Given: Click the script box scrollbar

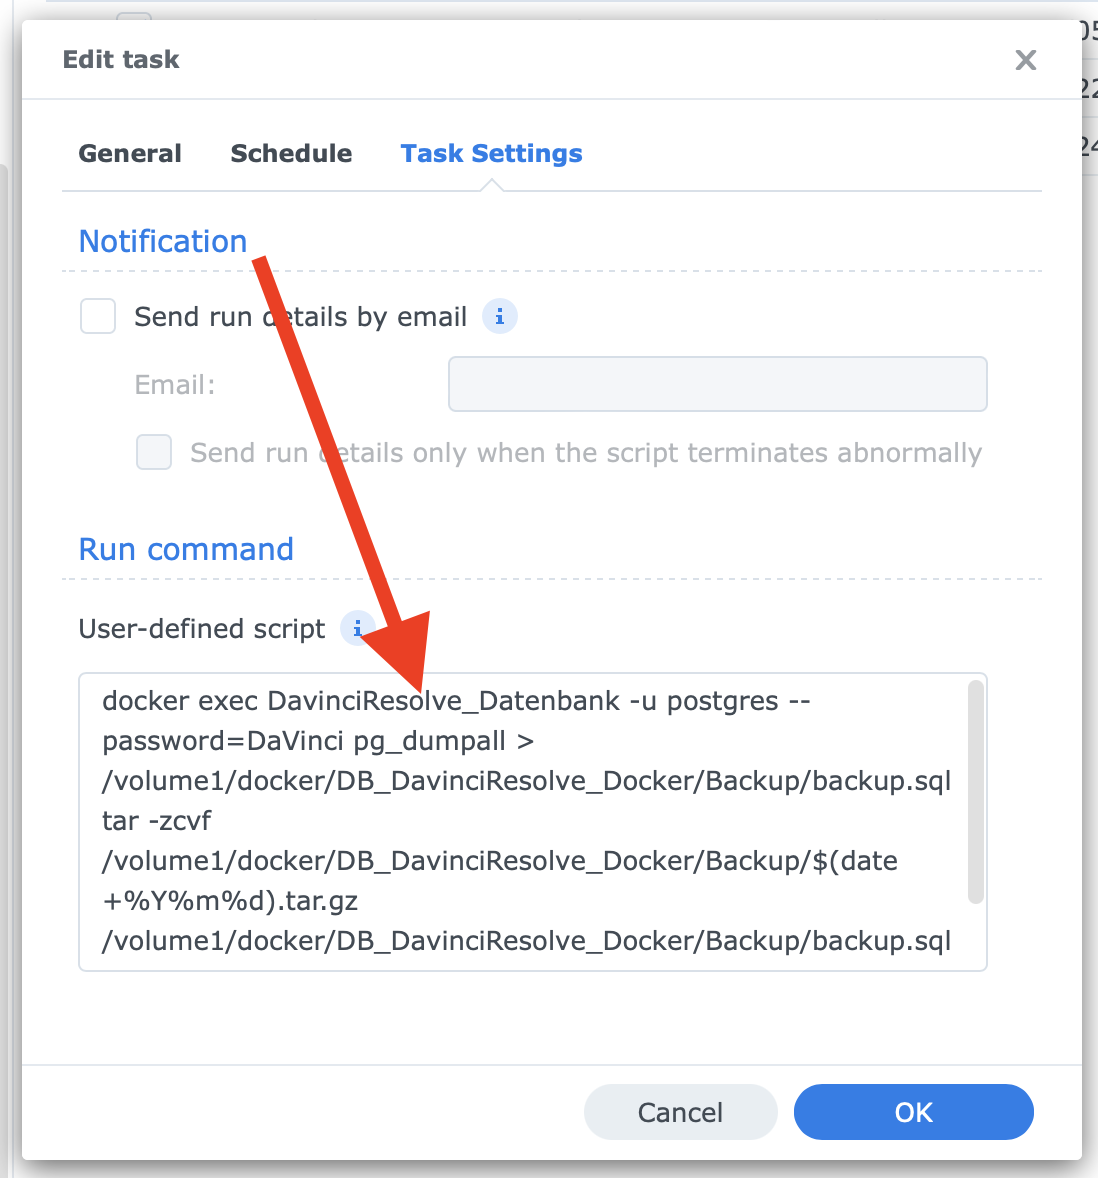Looking at the screenshot, I should (x=976, y=792).
